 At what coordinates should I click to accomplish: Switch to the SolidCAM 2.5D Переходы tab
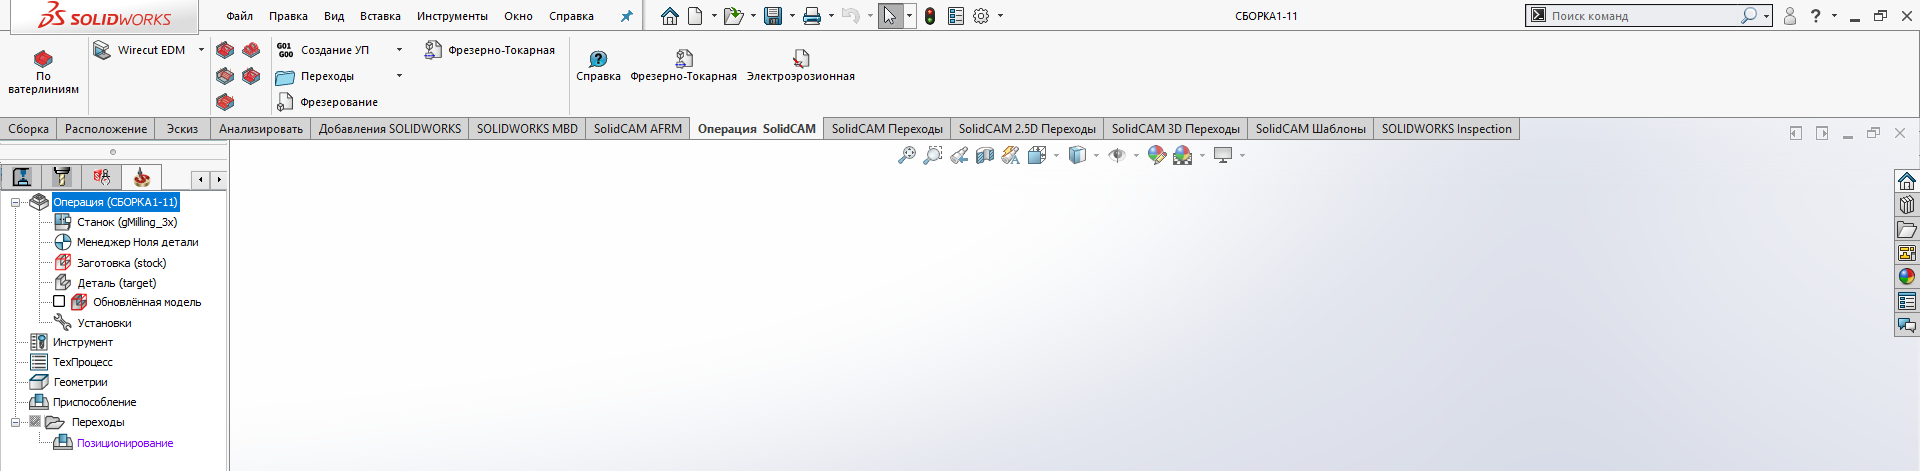click(1027, 129)
